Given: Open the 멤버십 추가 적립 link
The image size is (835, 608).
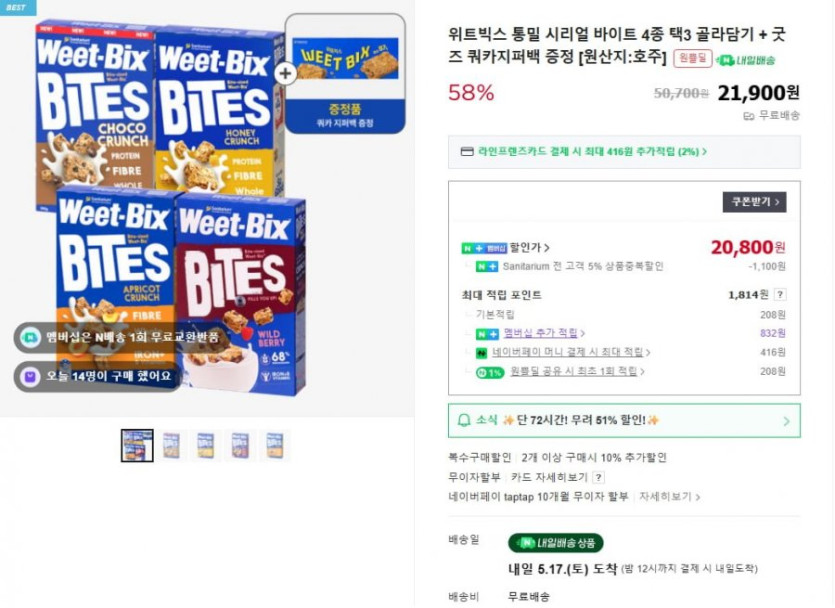Looking at the screenshot, I should click(544, 333).
